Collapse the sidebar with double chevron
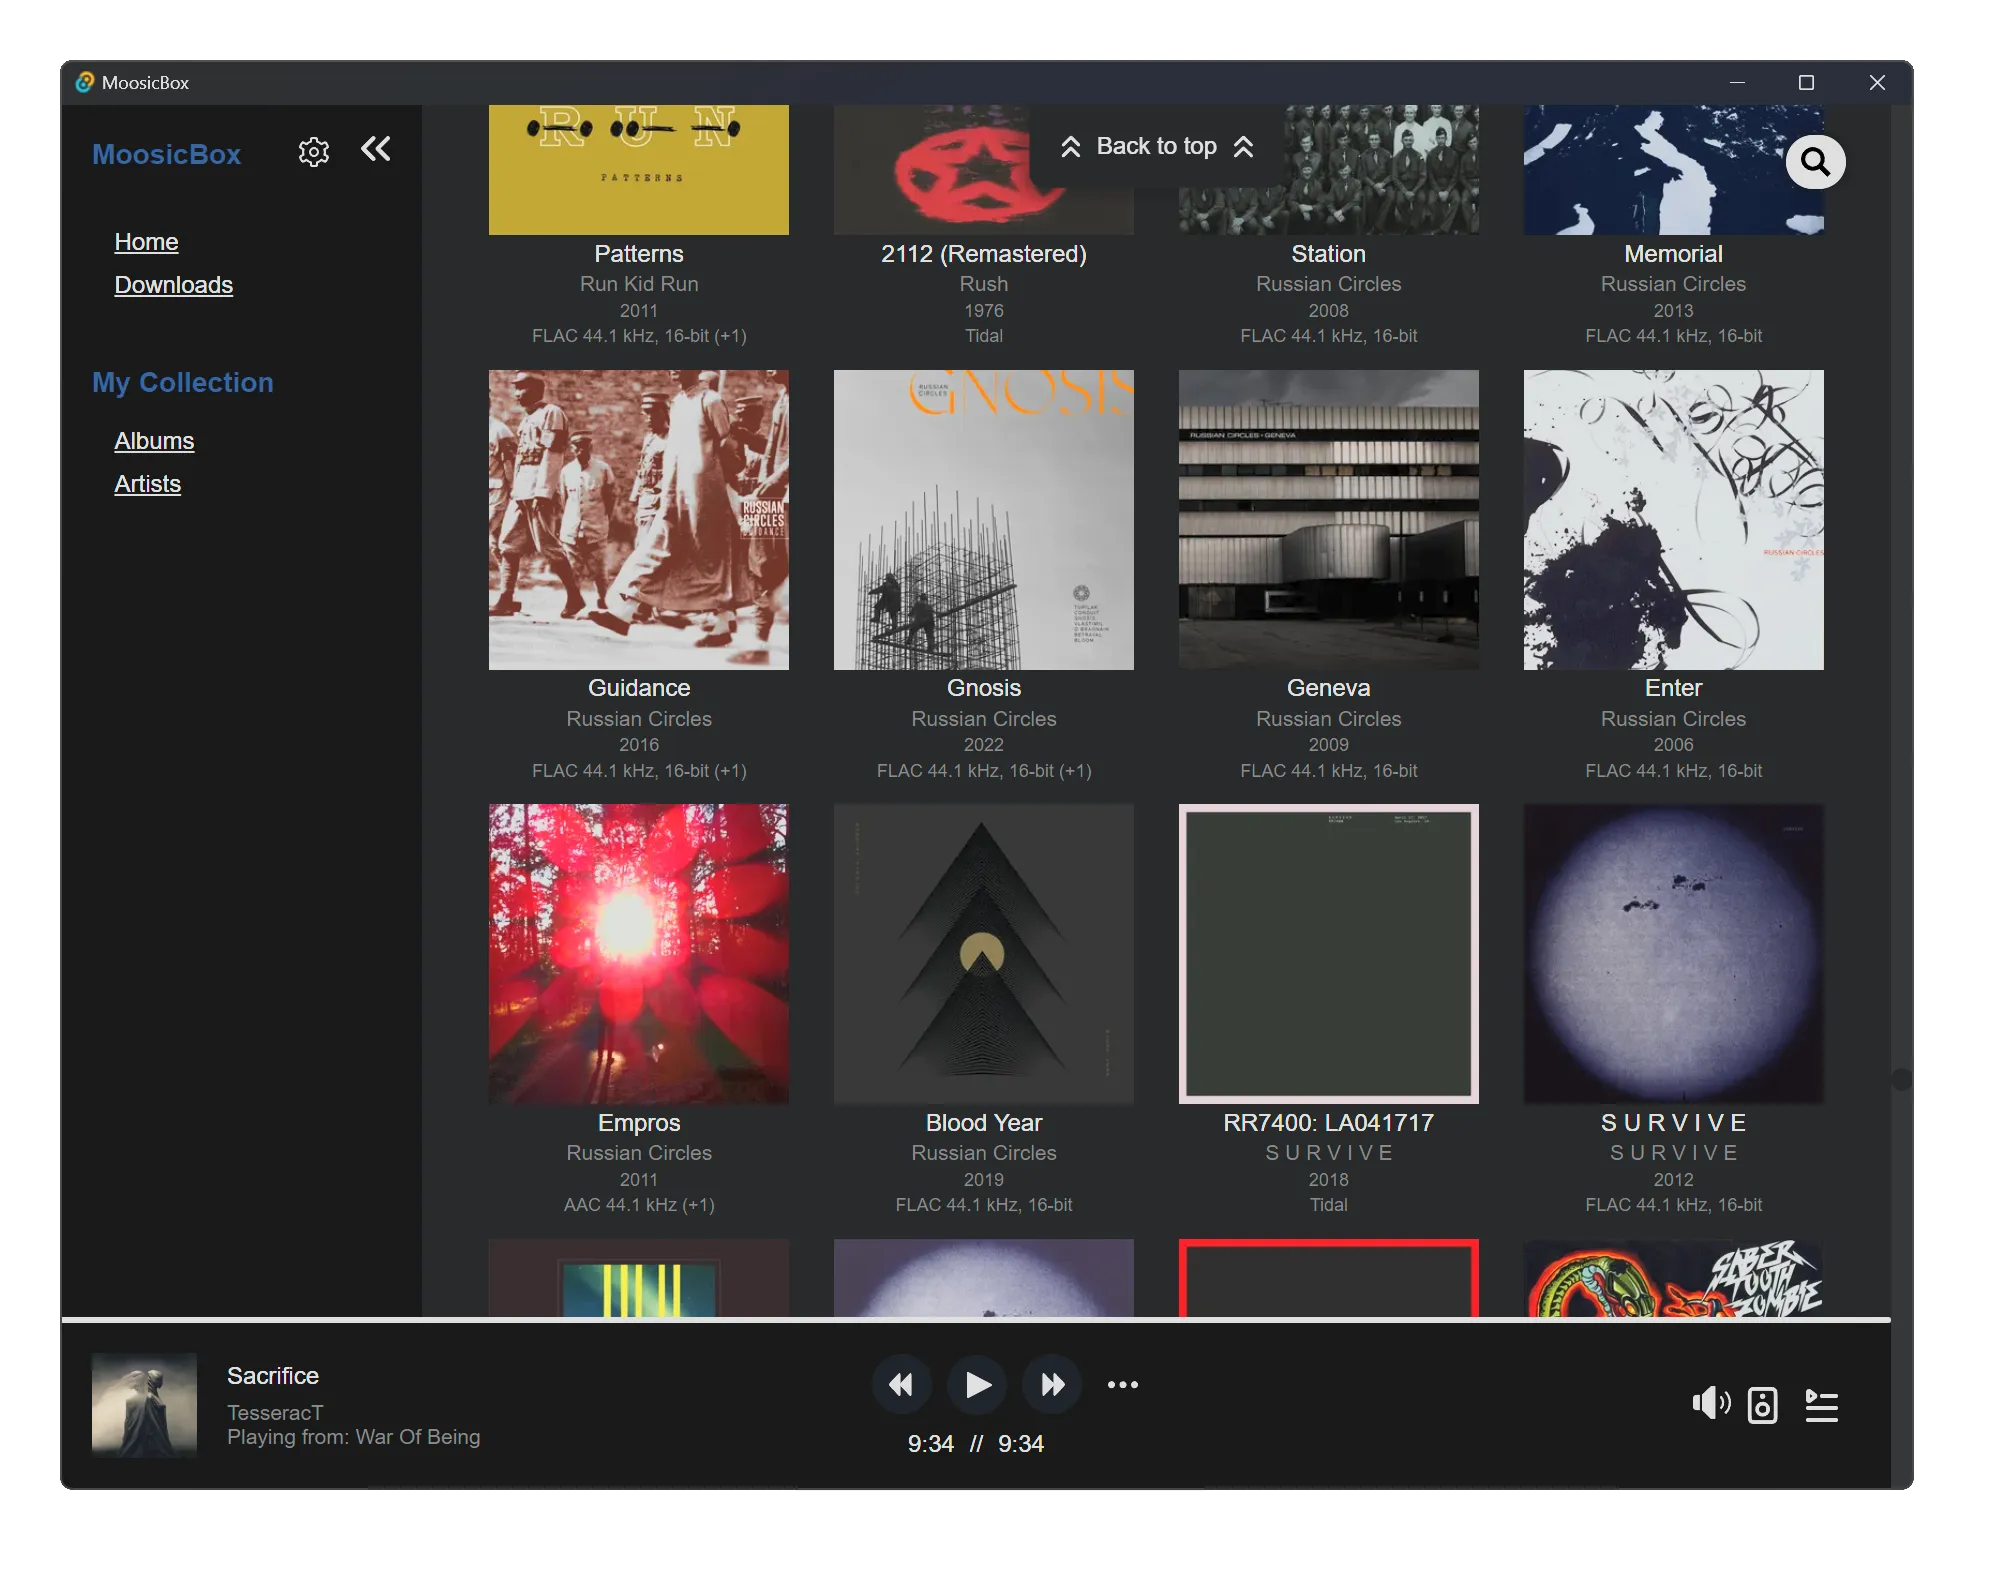 click(376, 150)
